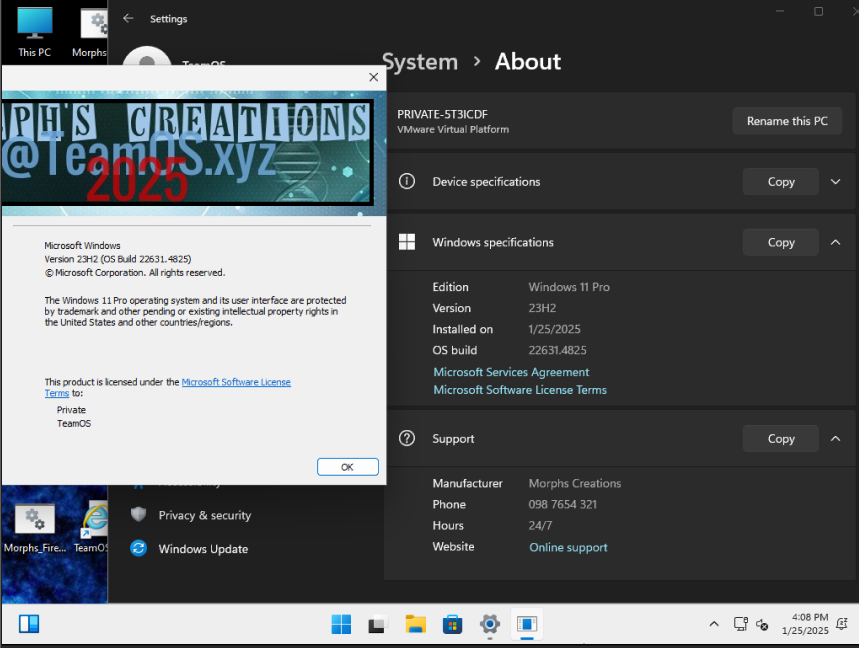Image resolution: width=859 pixels, height=648 pixels.
Task: Click the Windows Update sync icon
Action: coord(139,548)
